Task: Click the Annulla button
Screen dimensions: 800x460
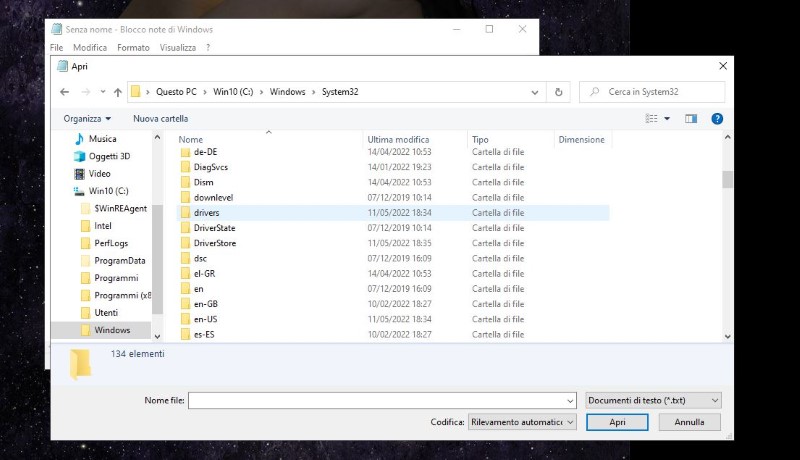Action: (689, 422)
